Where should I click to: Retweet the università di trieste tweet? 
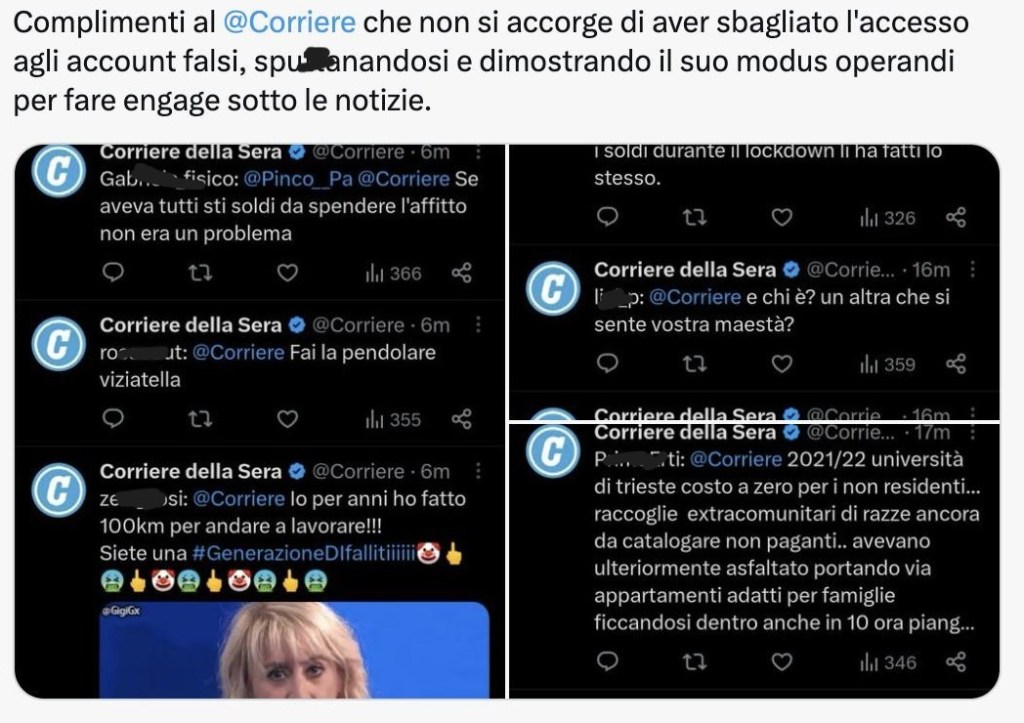click(694, 662)
